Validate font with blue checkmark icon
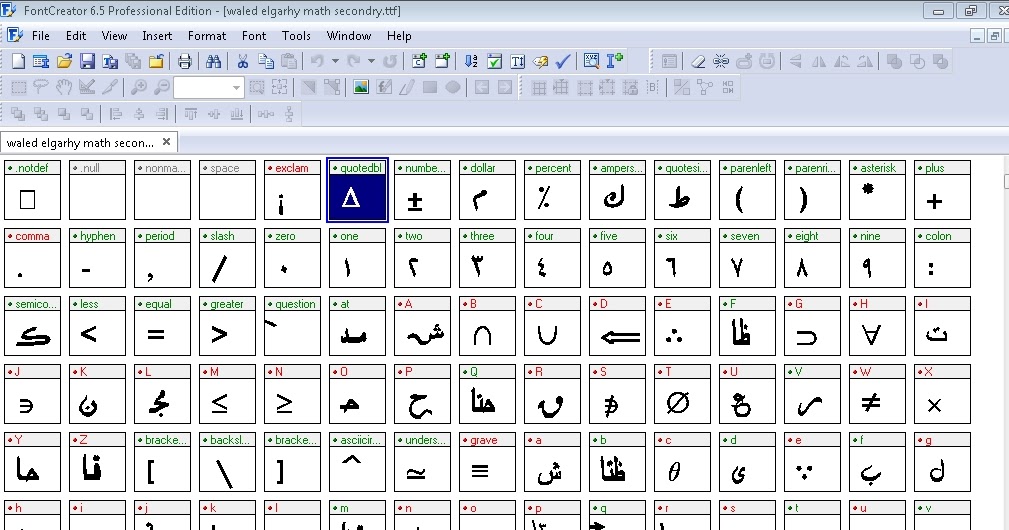Viewport: 1009px width, 530px height. click(563, 62)
